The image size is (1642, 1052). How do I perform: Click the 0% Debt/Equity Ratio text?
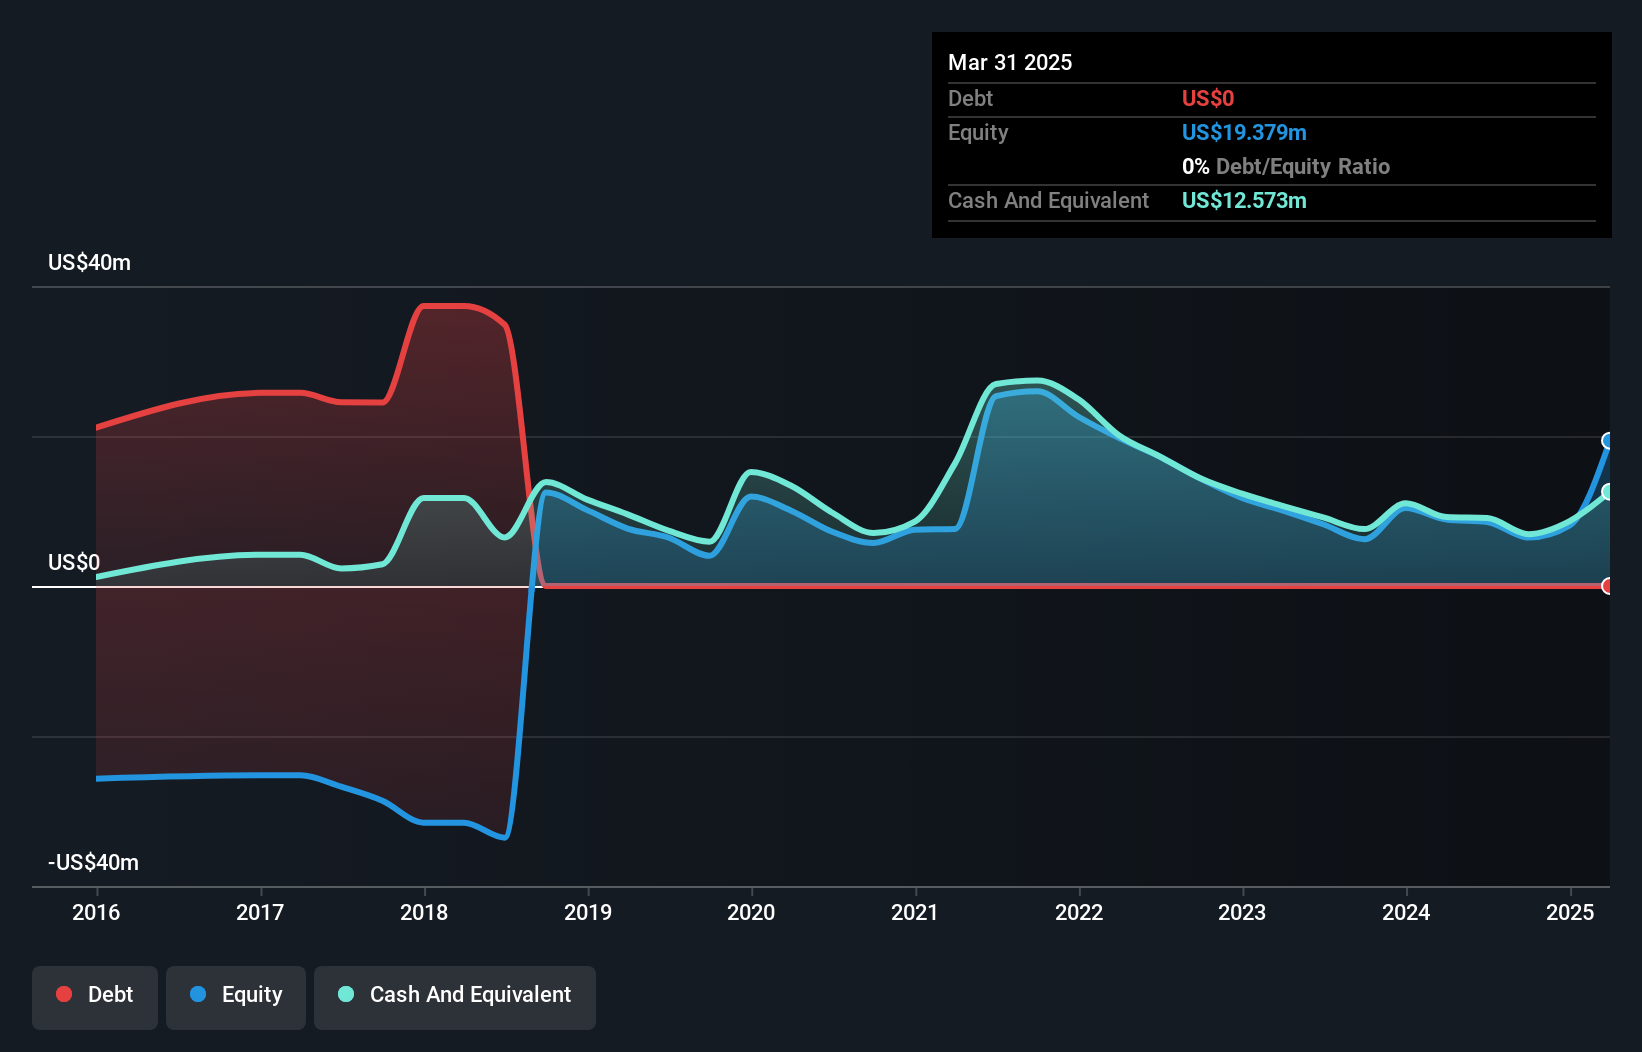pyautogui.click(x=1286, y=167)
